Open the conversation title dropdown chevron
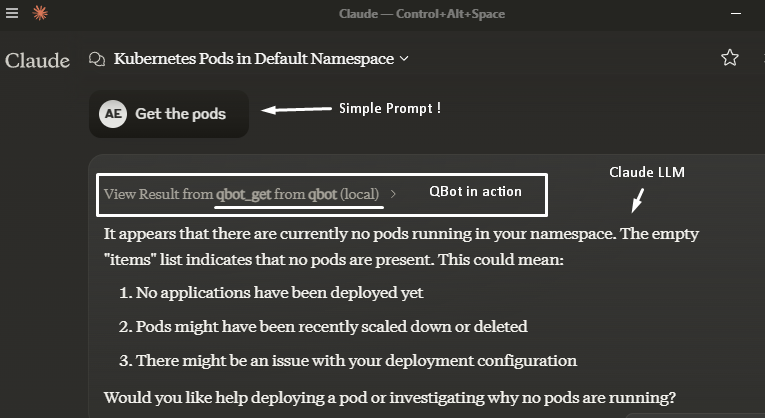The width and height of the screenshot is (765, 418). [404, 59]
